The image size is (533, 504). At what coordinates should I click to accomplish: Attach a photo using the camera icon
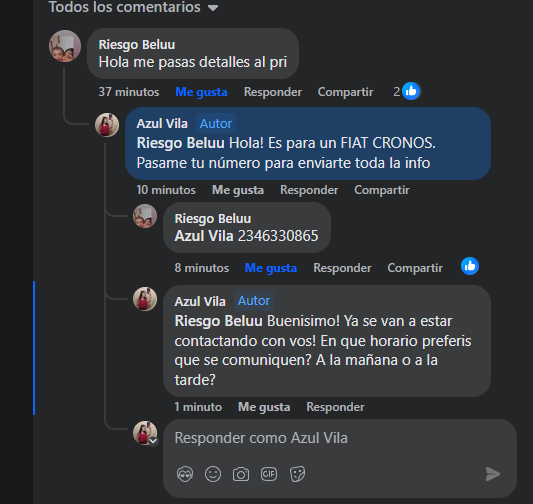[241, 474]
